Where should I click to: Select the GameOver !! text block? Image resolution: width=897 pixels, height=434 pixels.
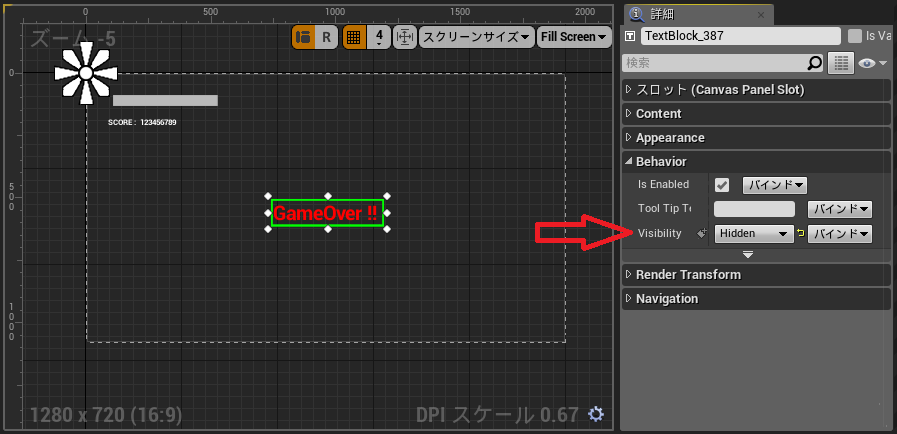(327, 213)
